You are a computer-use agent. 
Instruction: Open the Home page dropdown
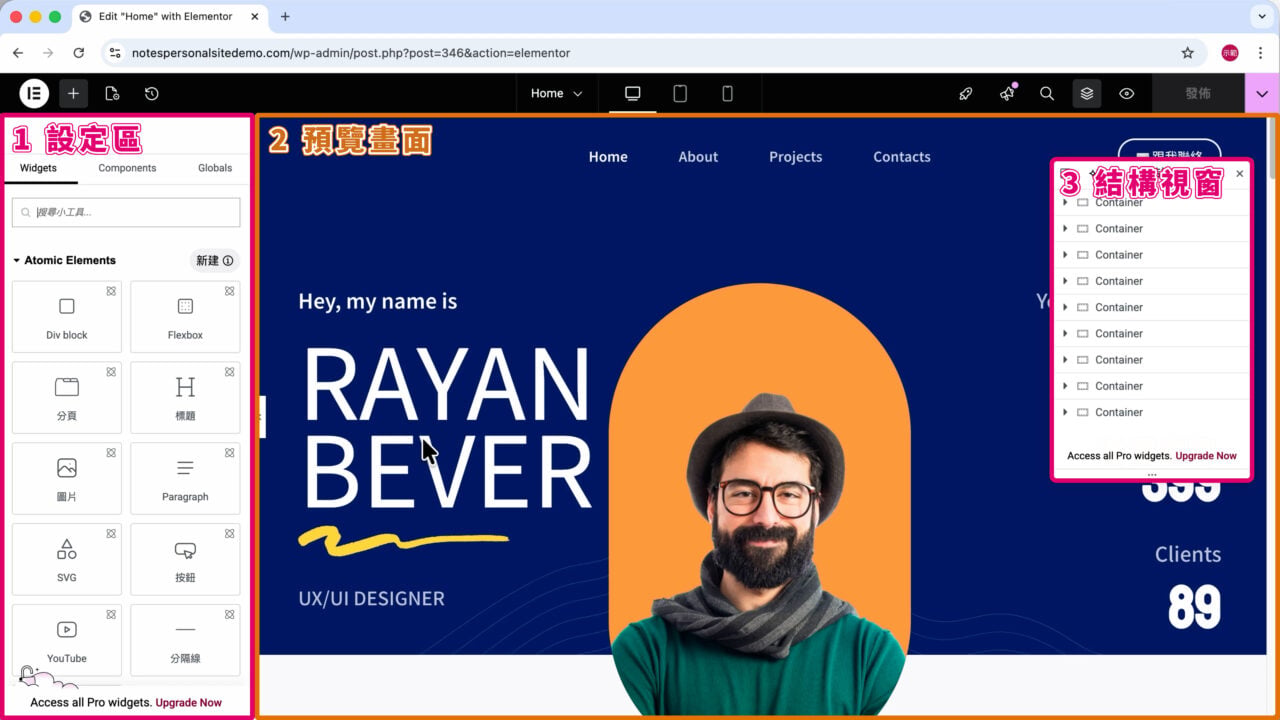click(x=556, y=93)
